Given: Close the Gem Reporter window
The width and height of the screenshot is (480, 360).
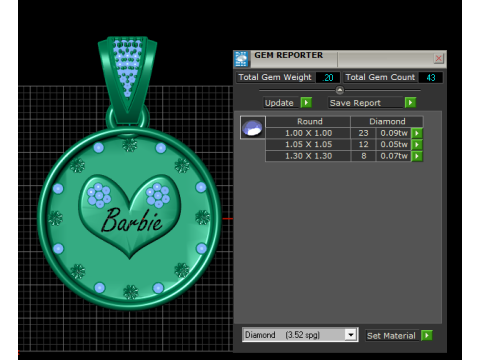Looking at the screenshot, I should [x=439, y=58].
